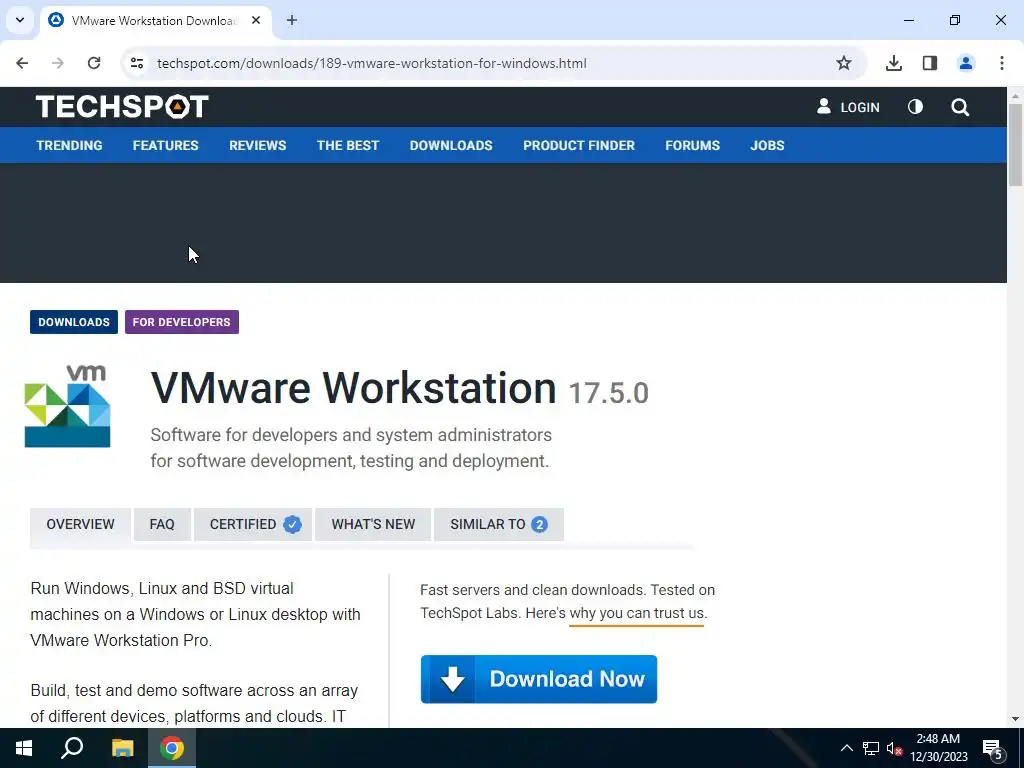Select the VMware Workstation Download browser tab

[155, 20]
